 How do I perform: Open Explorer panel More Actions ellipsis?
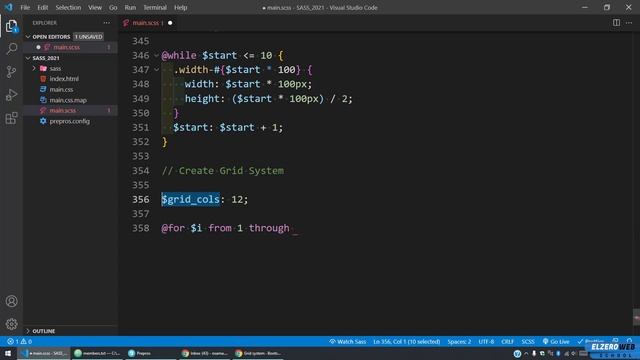(107, 23)
